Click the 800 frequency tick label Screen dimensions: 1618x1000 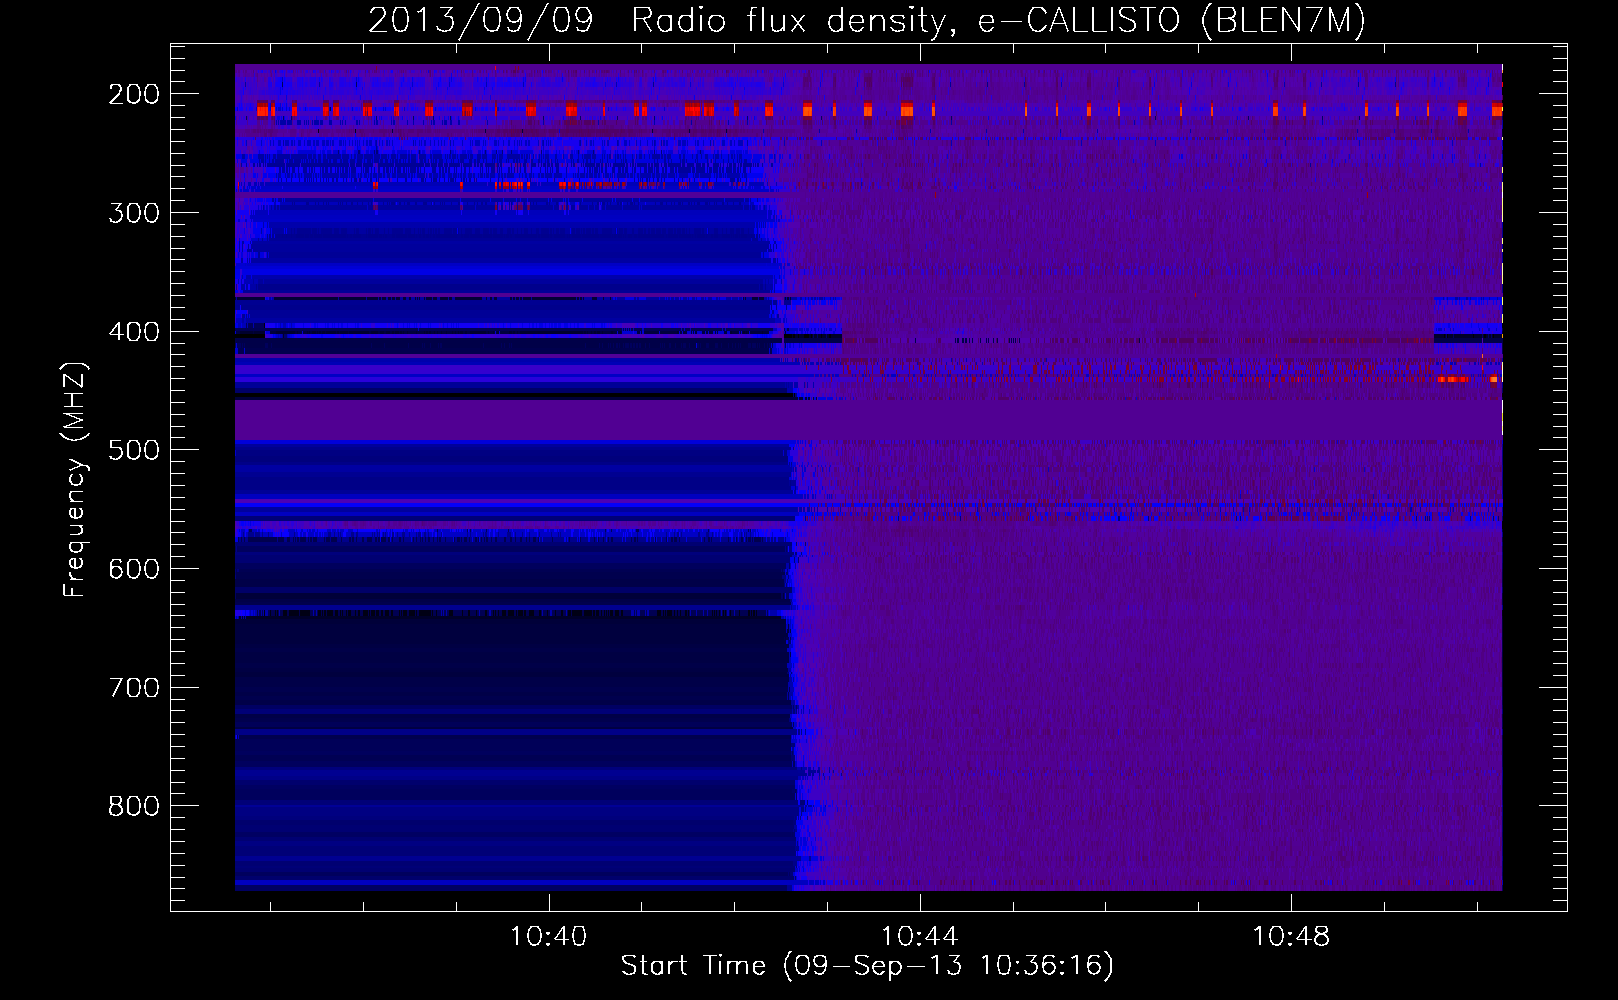pos(134,806)
